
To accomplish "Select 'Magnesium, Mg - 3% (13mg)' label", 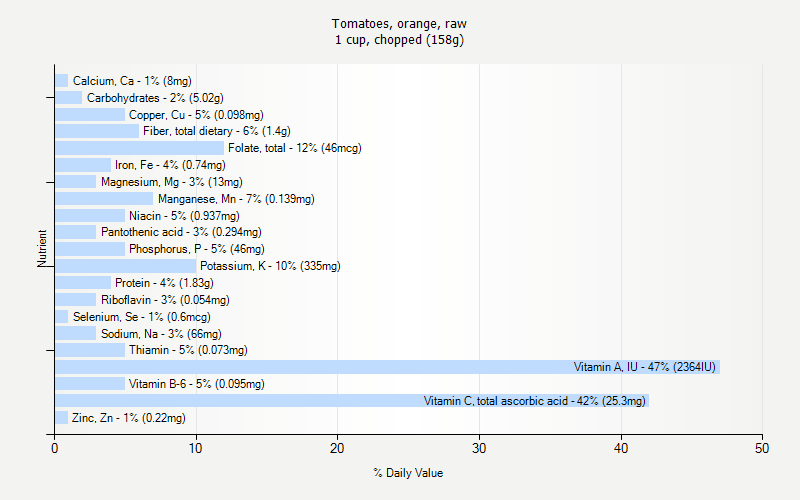I will 172,182.
